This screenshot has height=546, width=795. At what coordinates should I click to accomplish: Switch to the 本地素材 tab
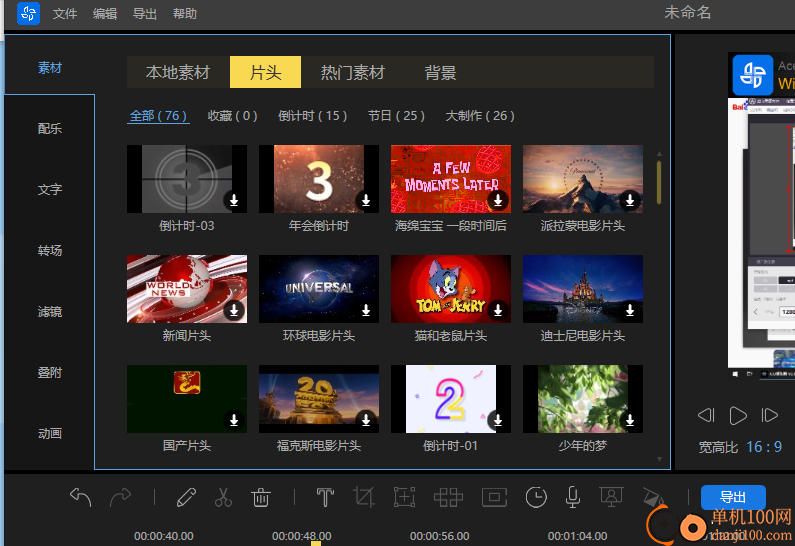pos(178,72)
